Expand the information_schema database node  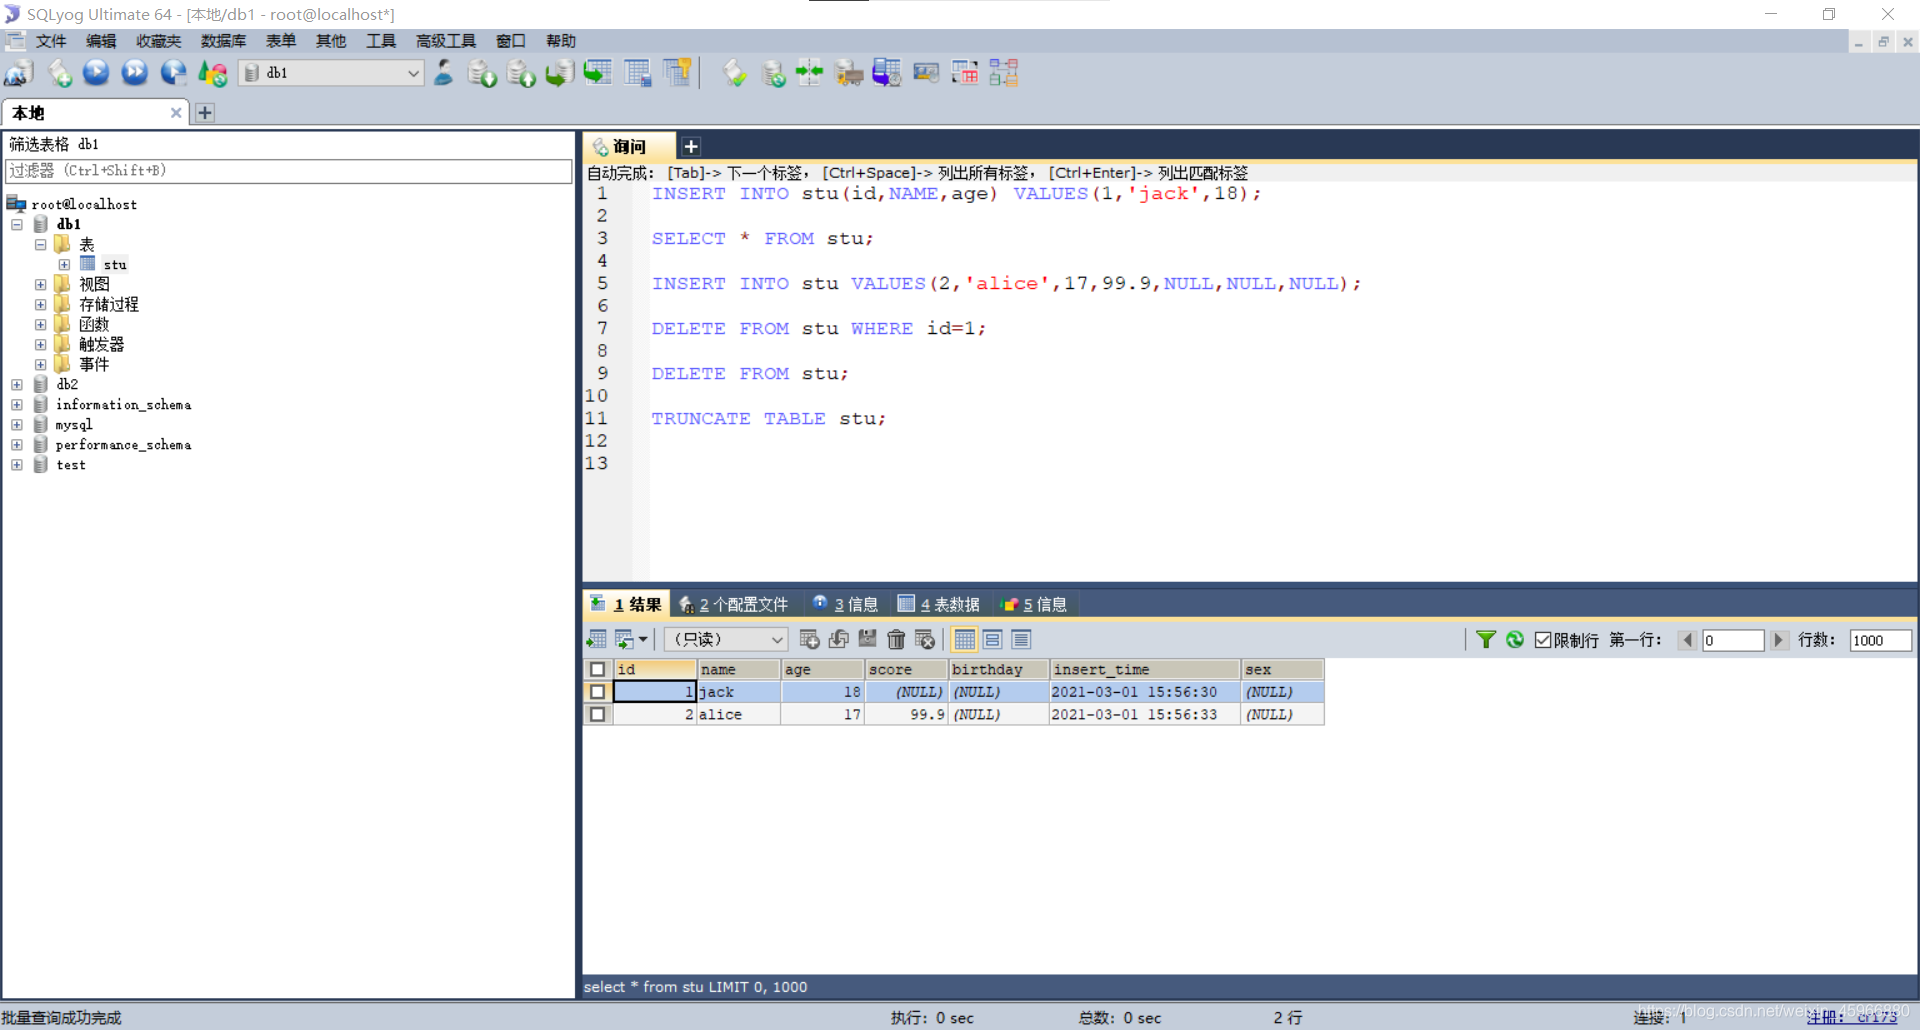pos(17,405)
